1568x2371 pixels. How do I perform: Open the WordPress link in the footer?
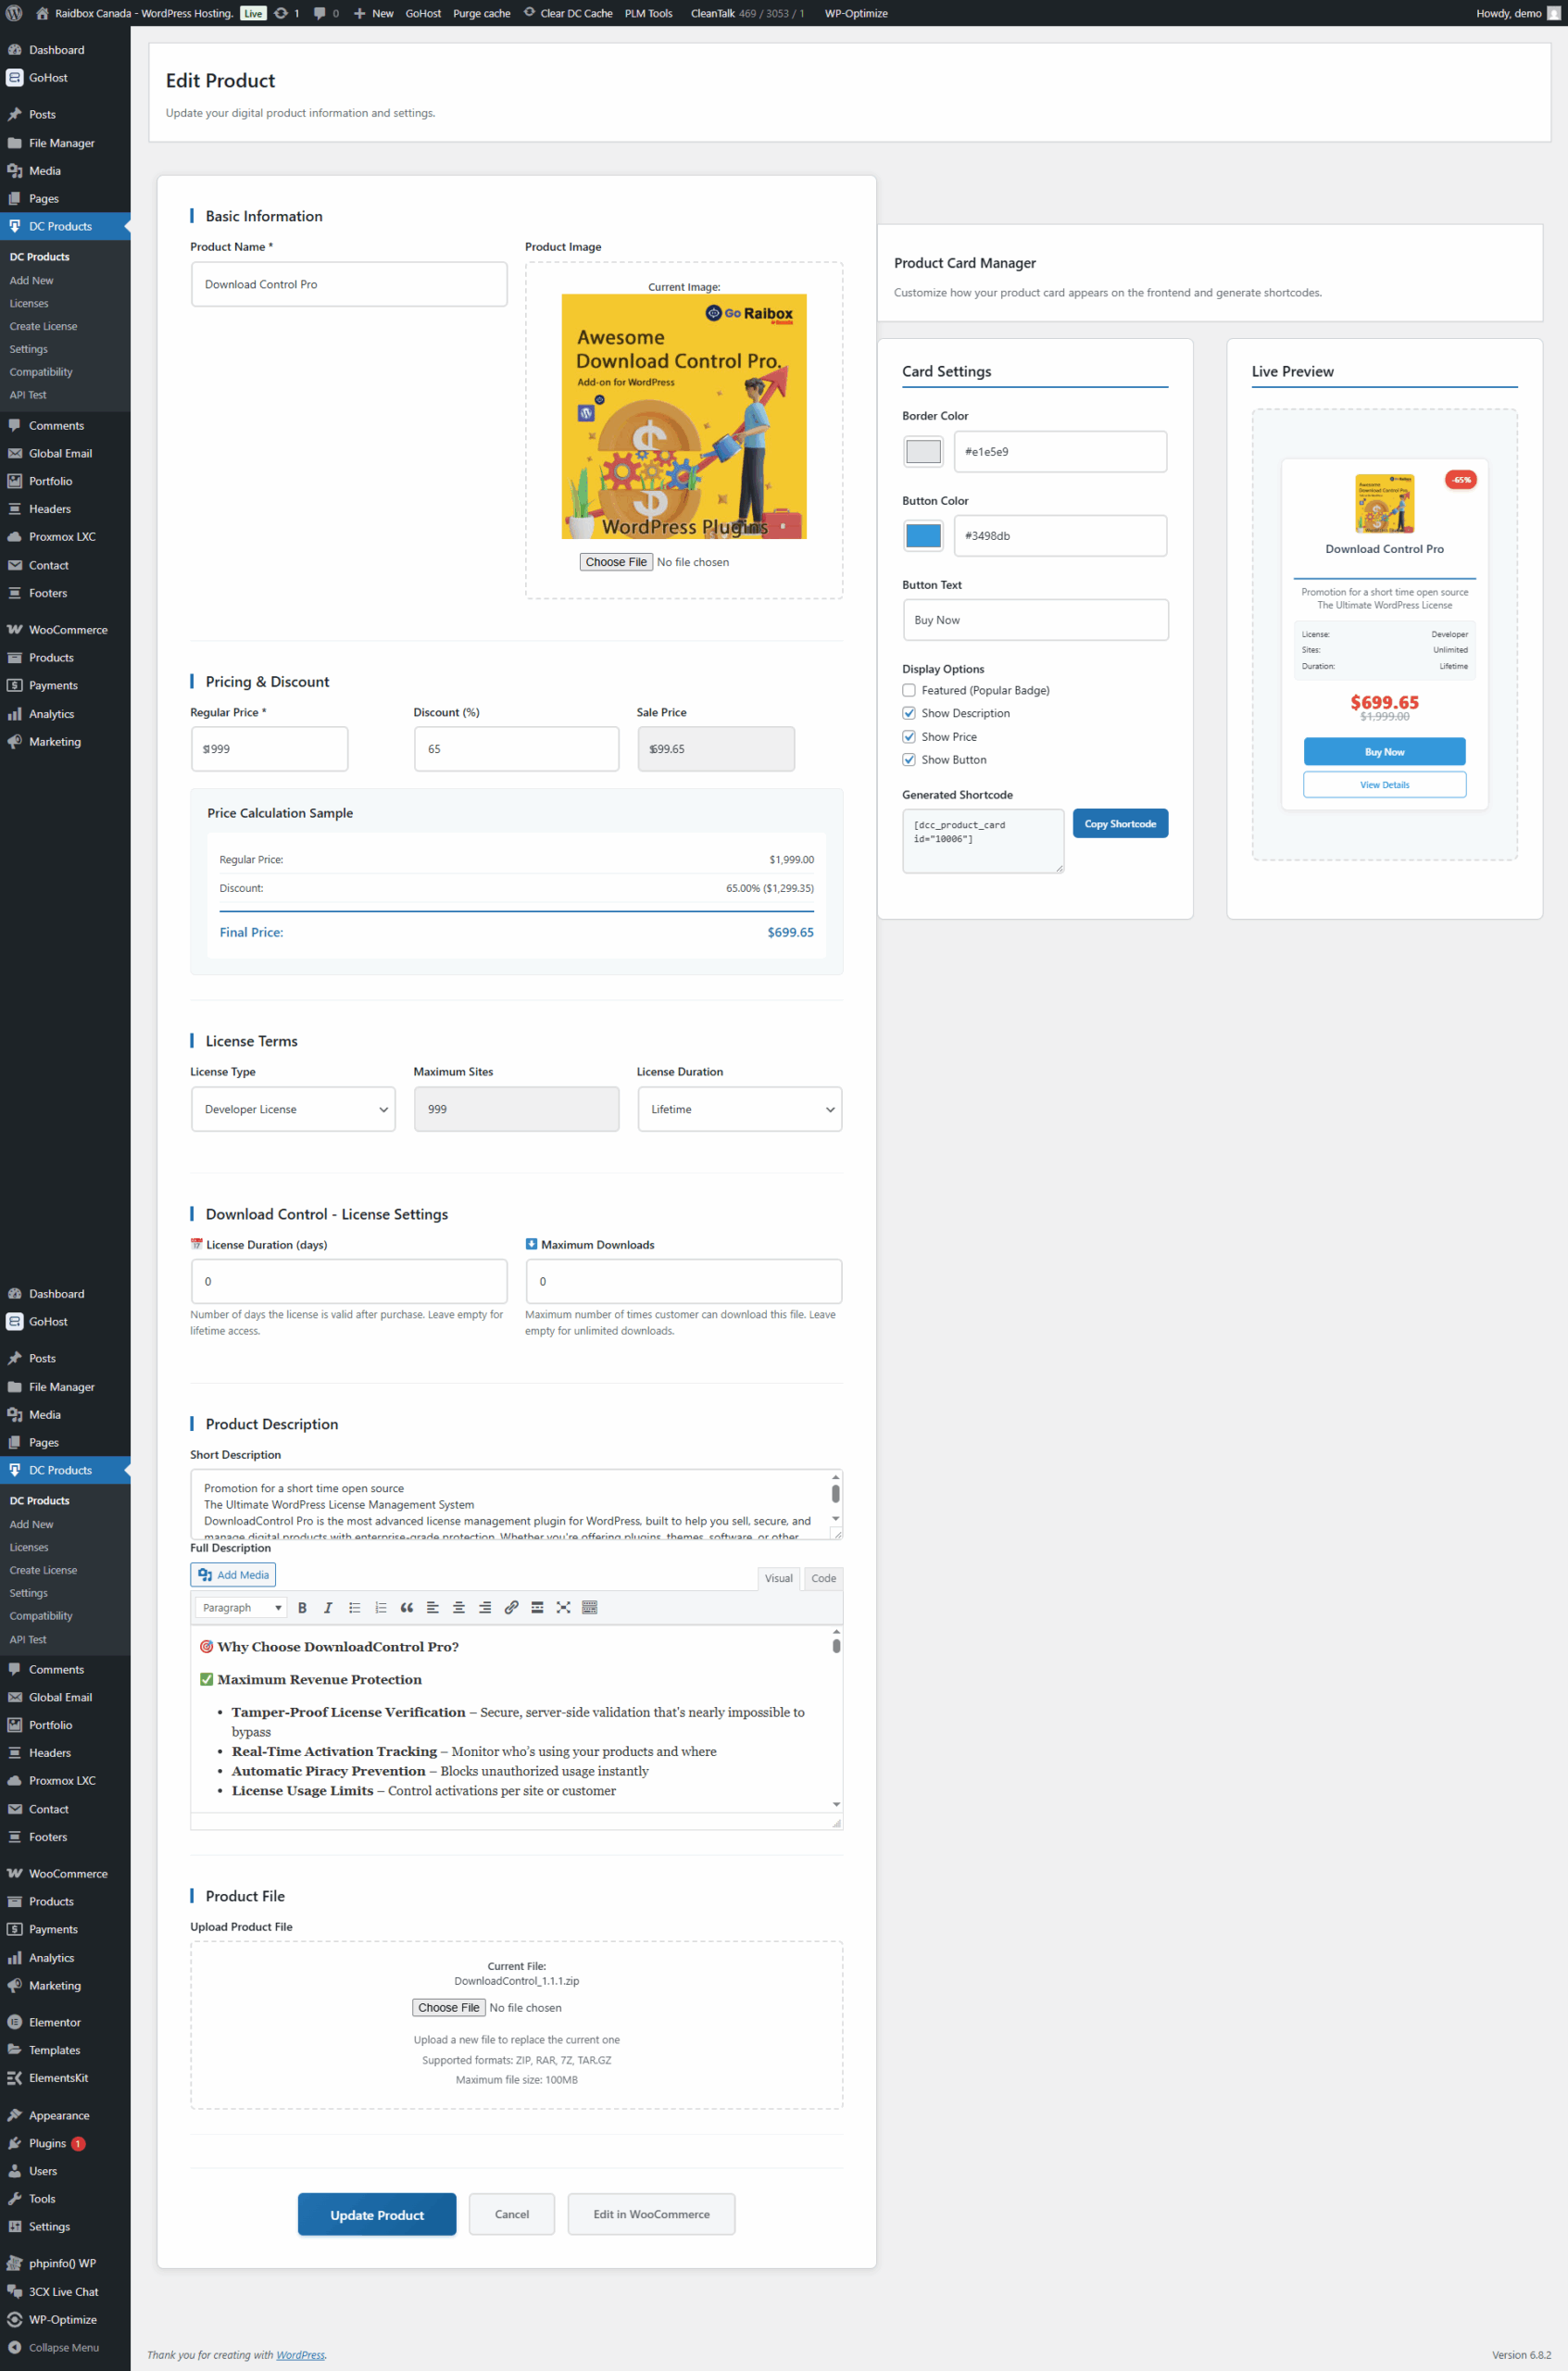tap(300, 2354)
